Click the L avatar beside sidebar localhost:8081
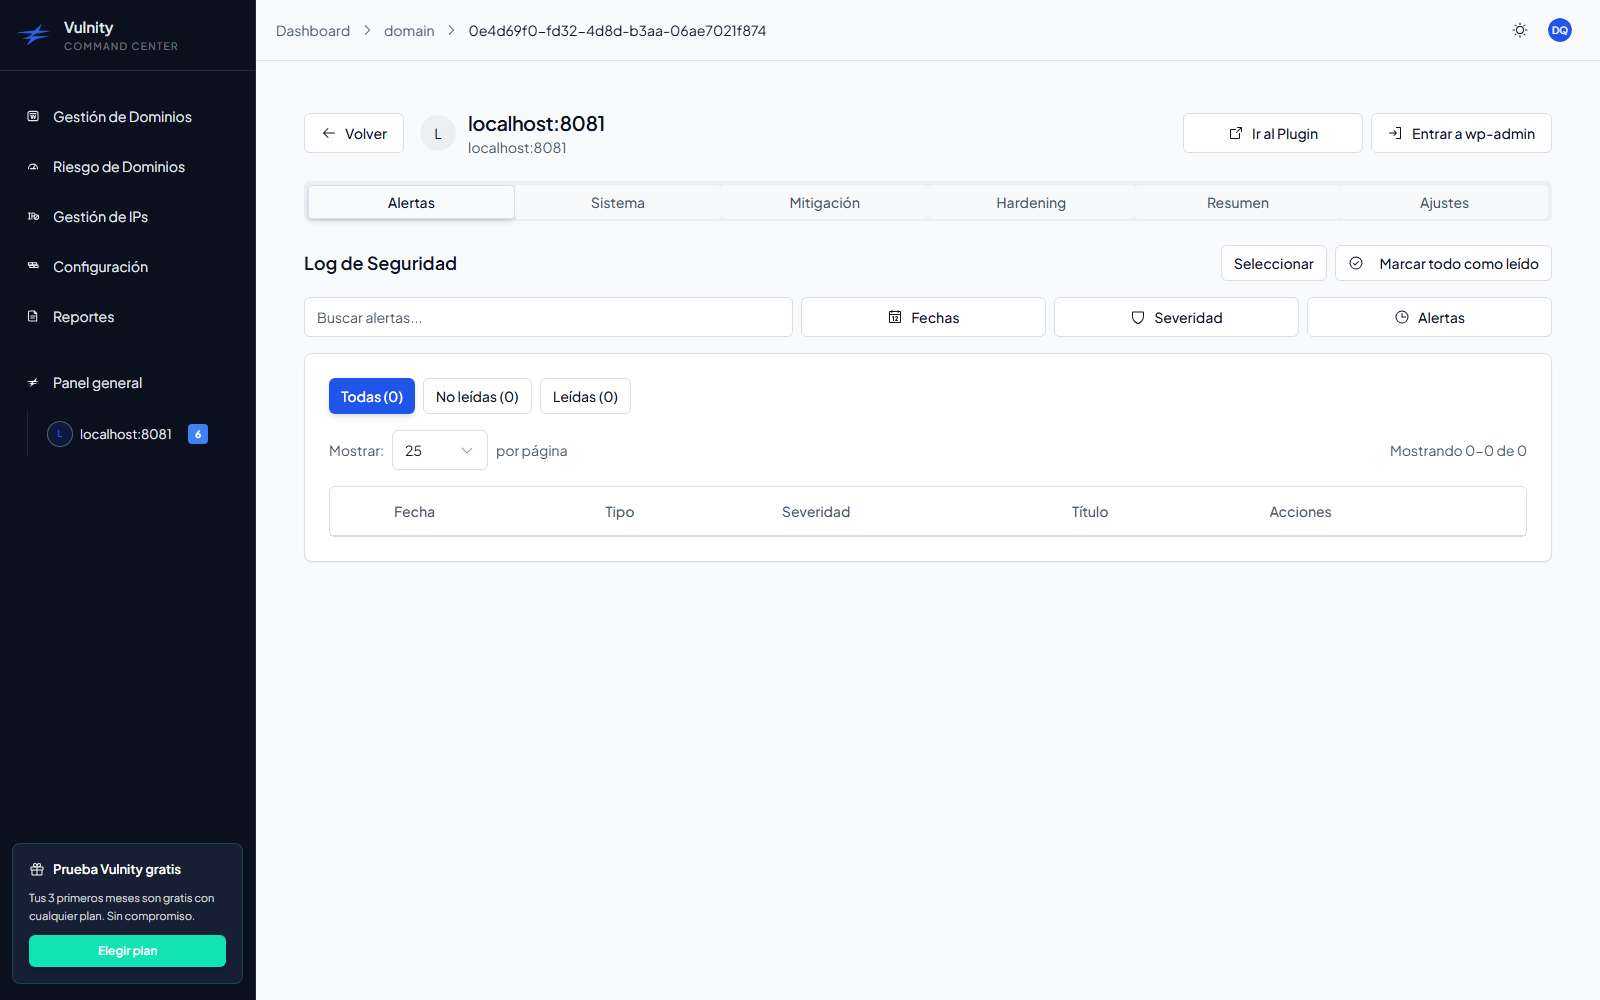 click(x=60, y=434)
